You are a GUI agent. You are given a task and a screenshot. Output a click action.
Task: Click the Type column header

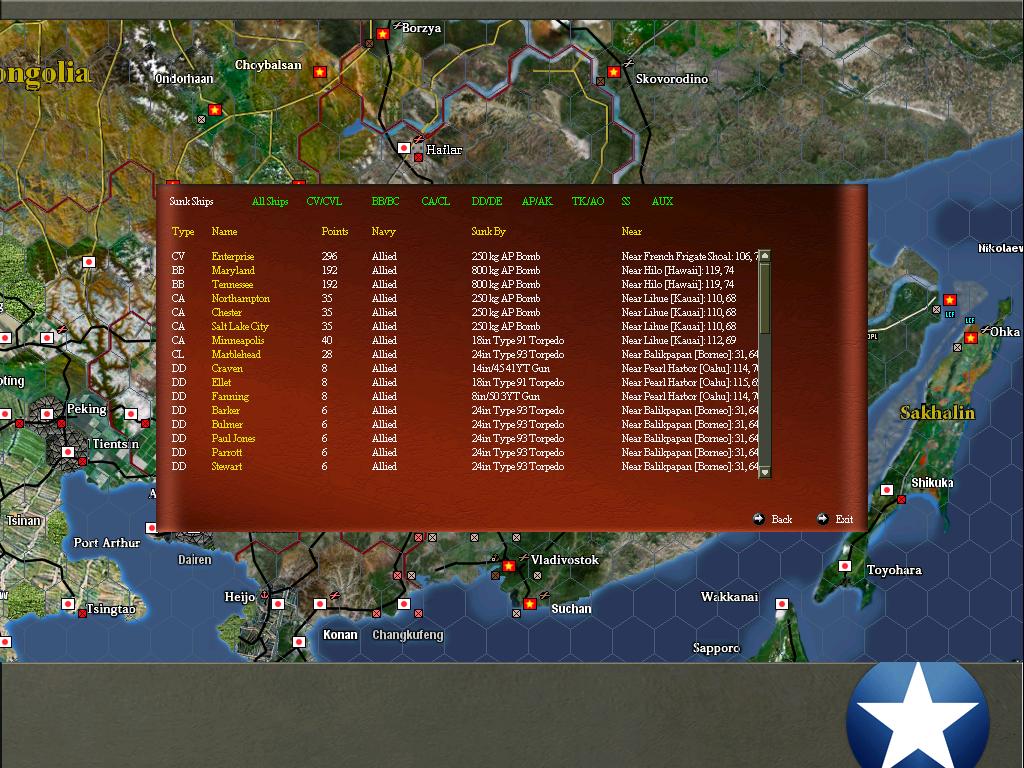(183, 231)
